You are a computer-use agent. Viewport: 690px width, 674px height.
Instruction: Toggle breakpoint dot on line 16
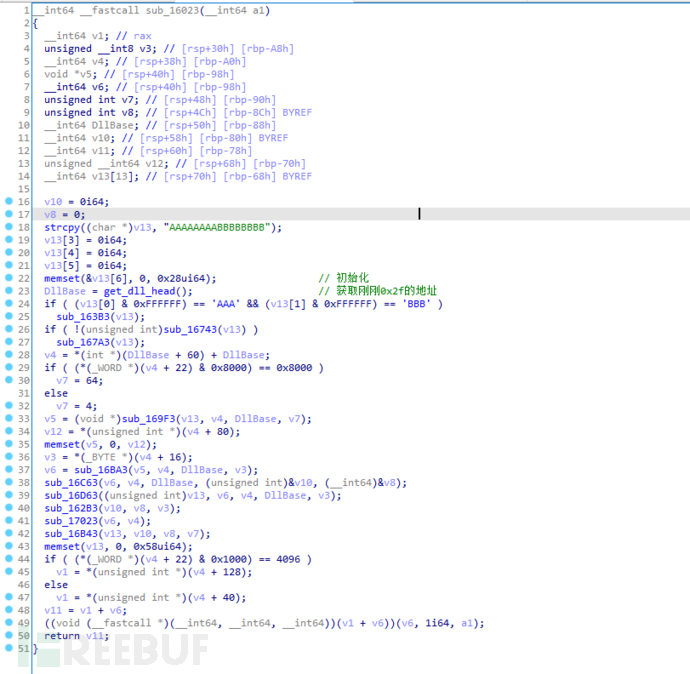coord(9,201)
